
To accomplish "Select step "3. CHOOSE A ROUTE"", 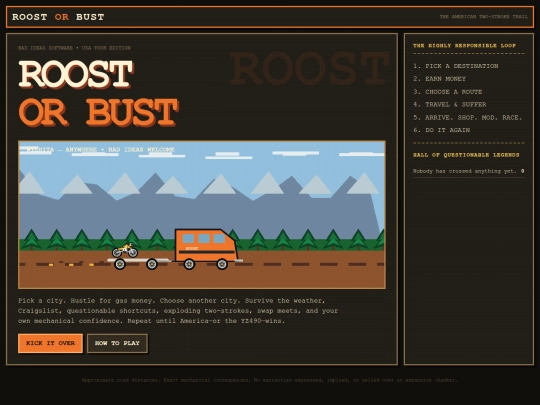I will pos(447,92).
